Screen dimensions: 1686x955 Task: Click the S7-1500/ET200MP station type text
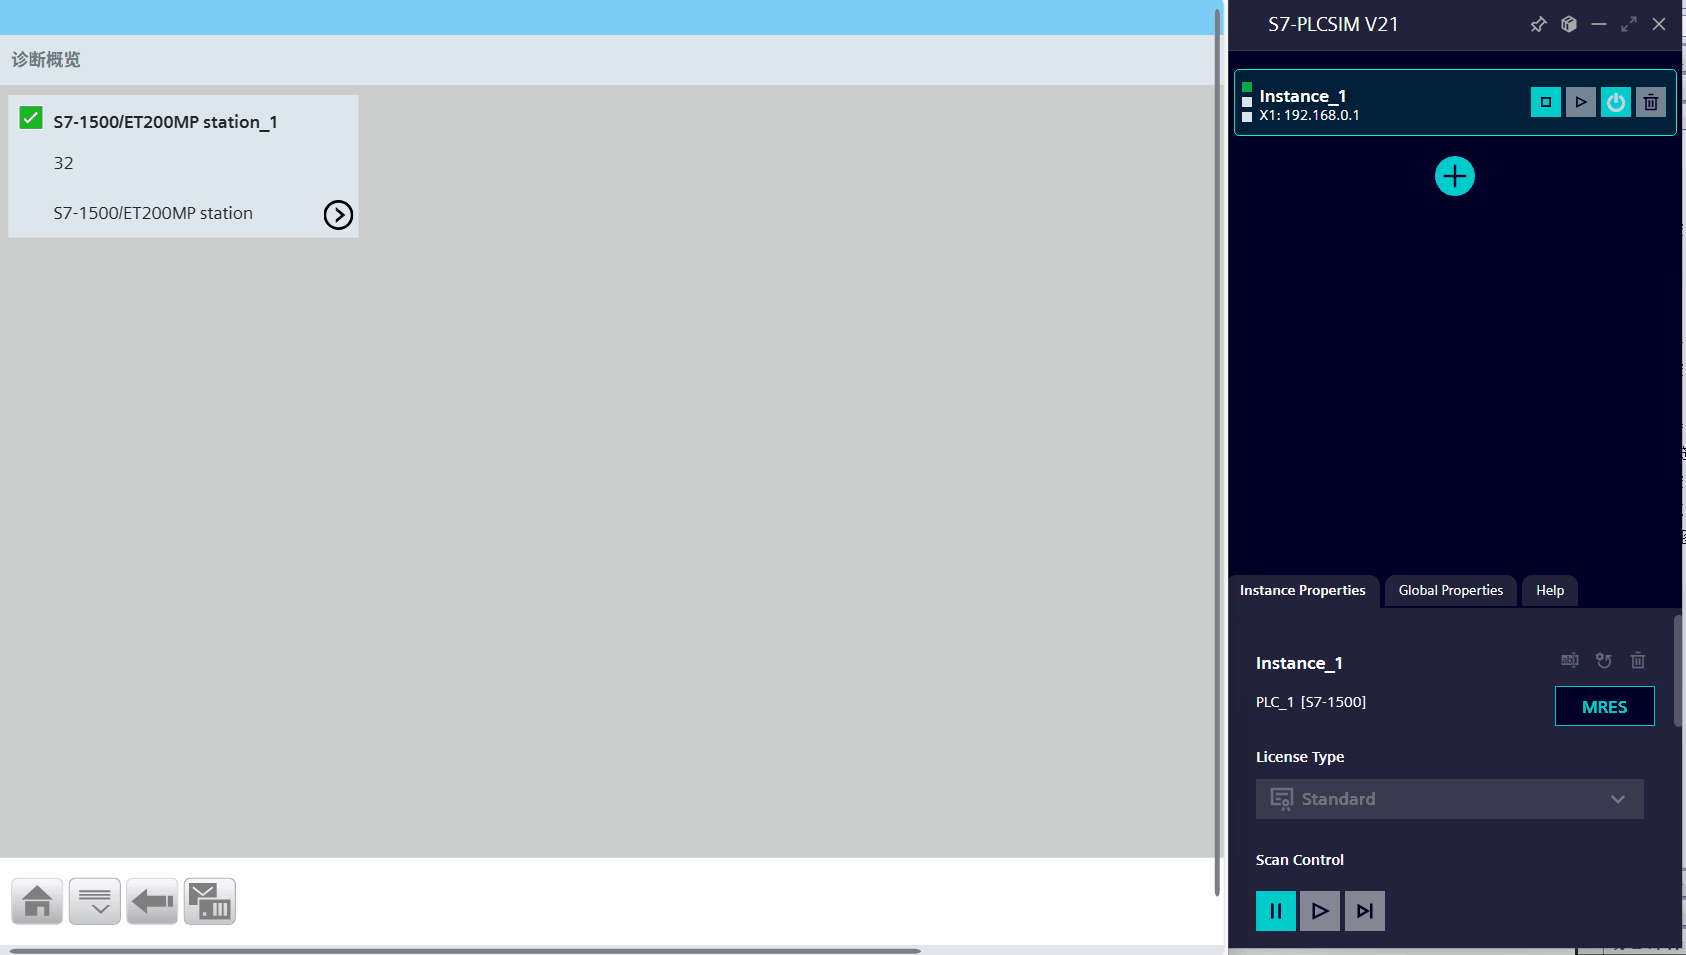pos(153,213)
